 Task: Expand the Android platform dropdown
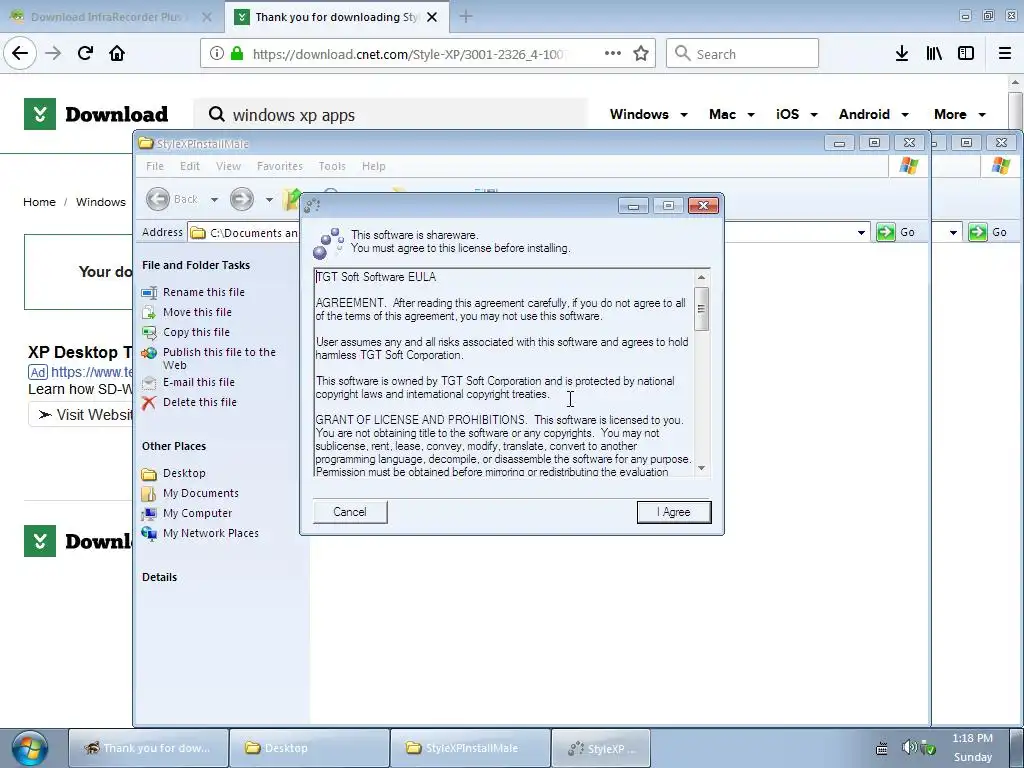(874, 114)
